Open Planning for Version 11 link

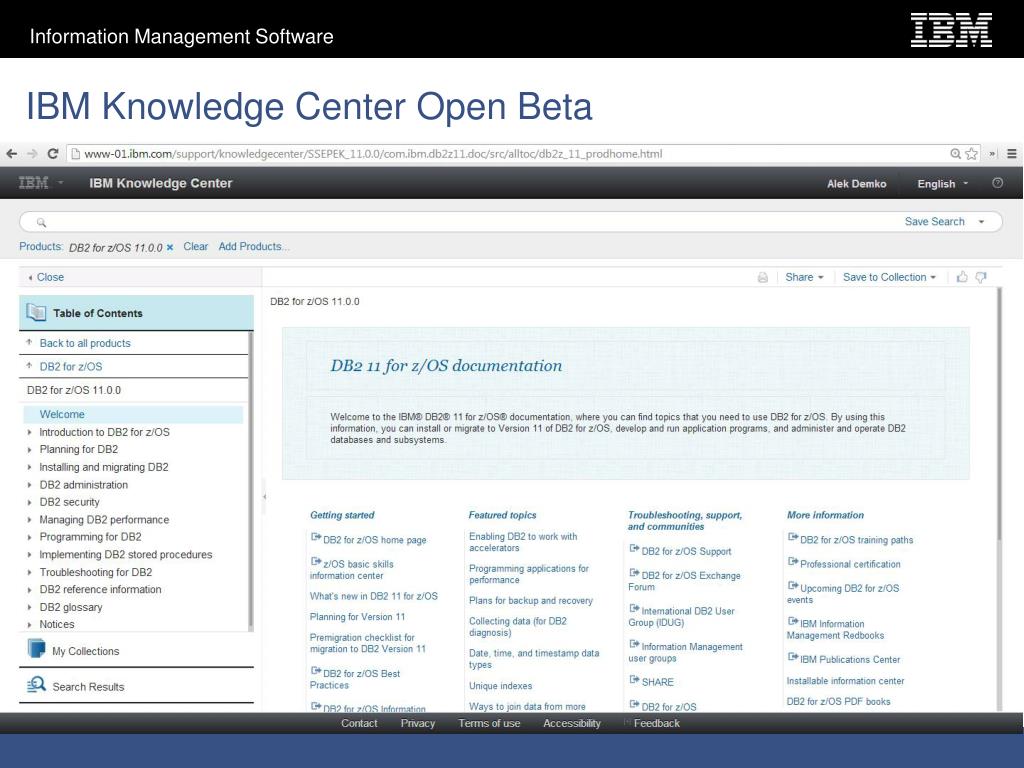coord(357,617)
